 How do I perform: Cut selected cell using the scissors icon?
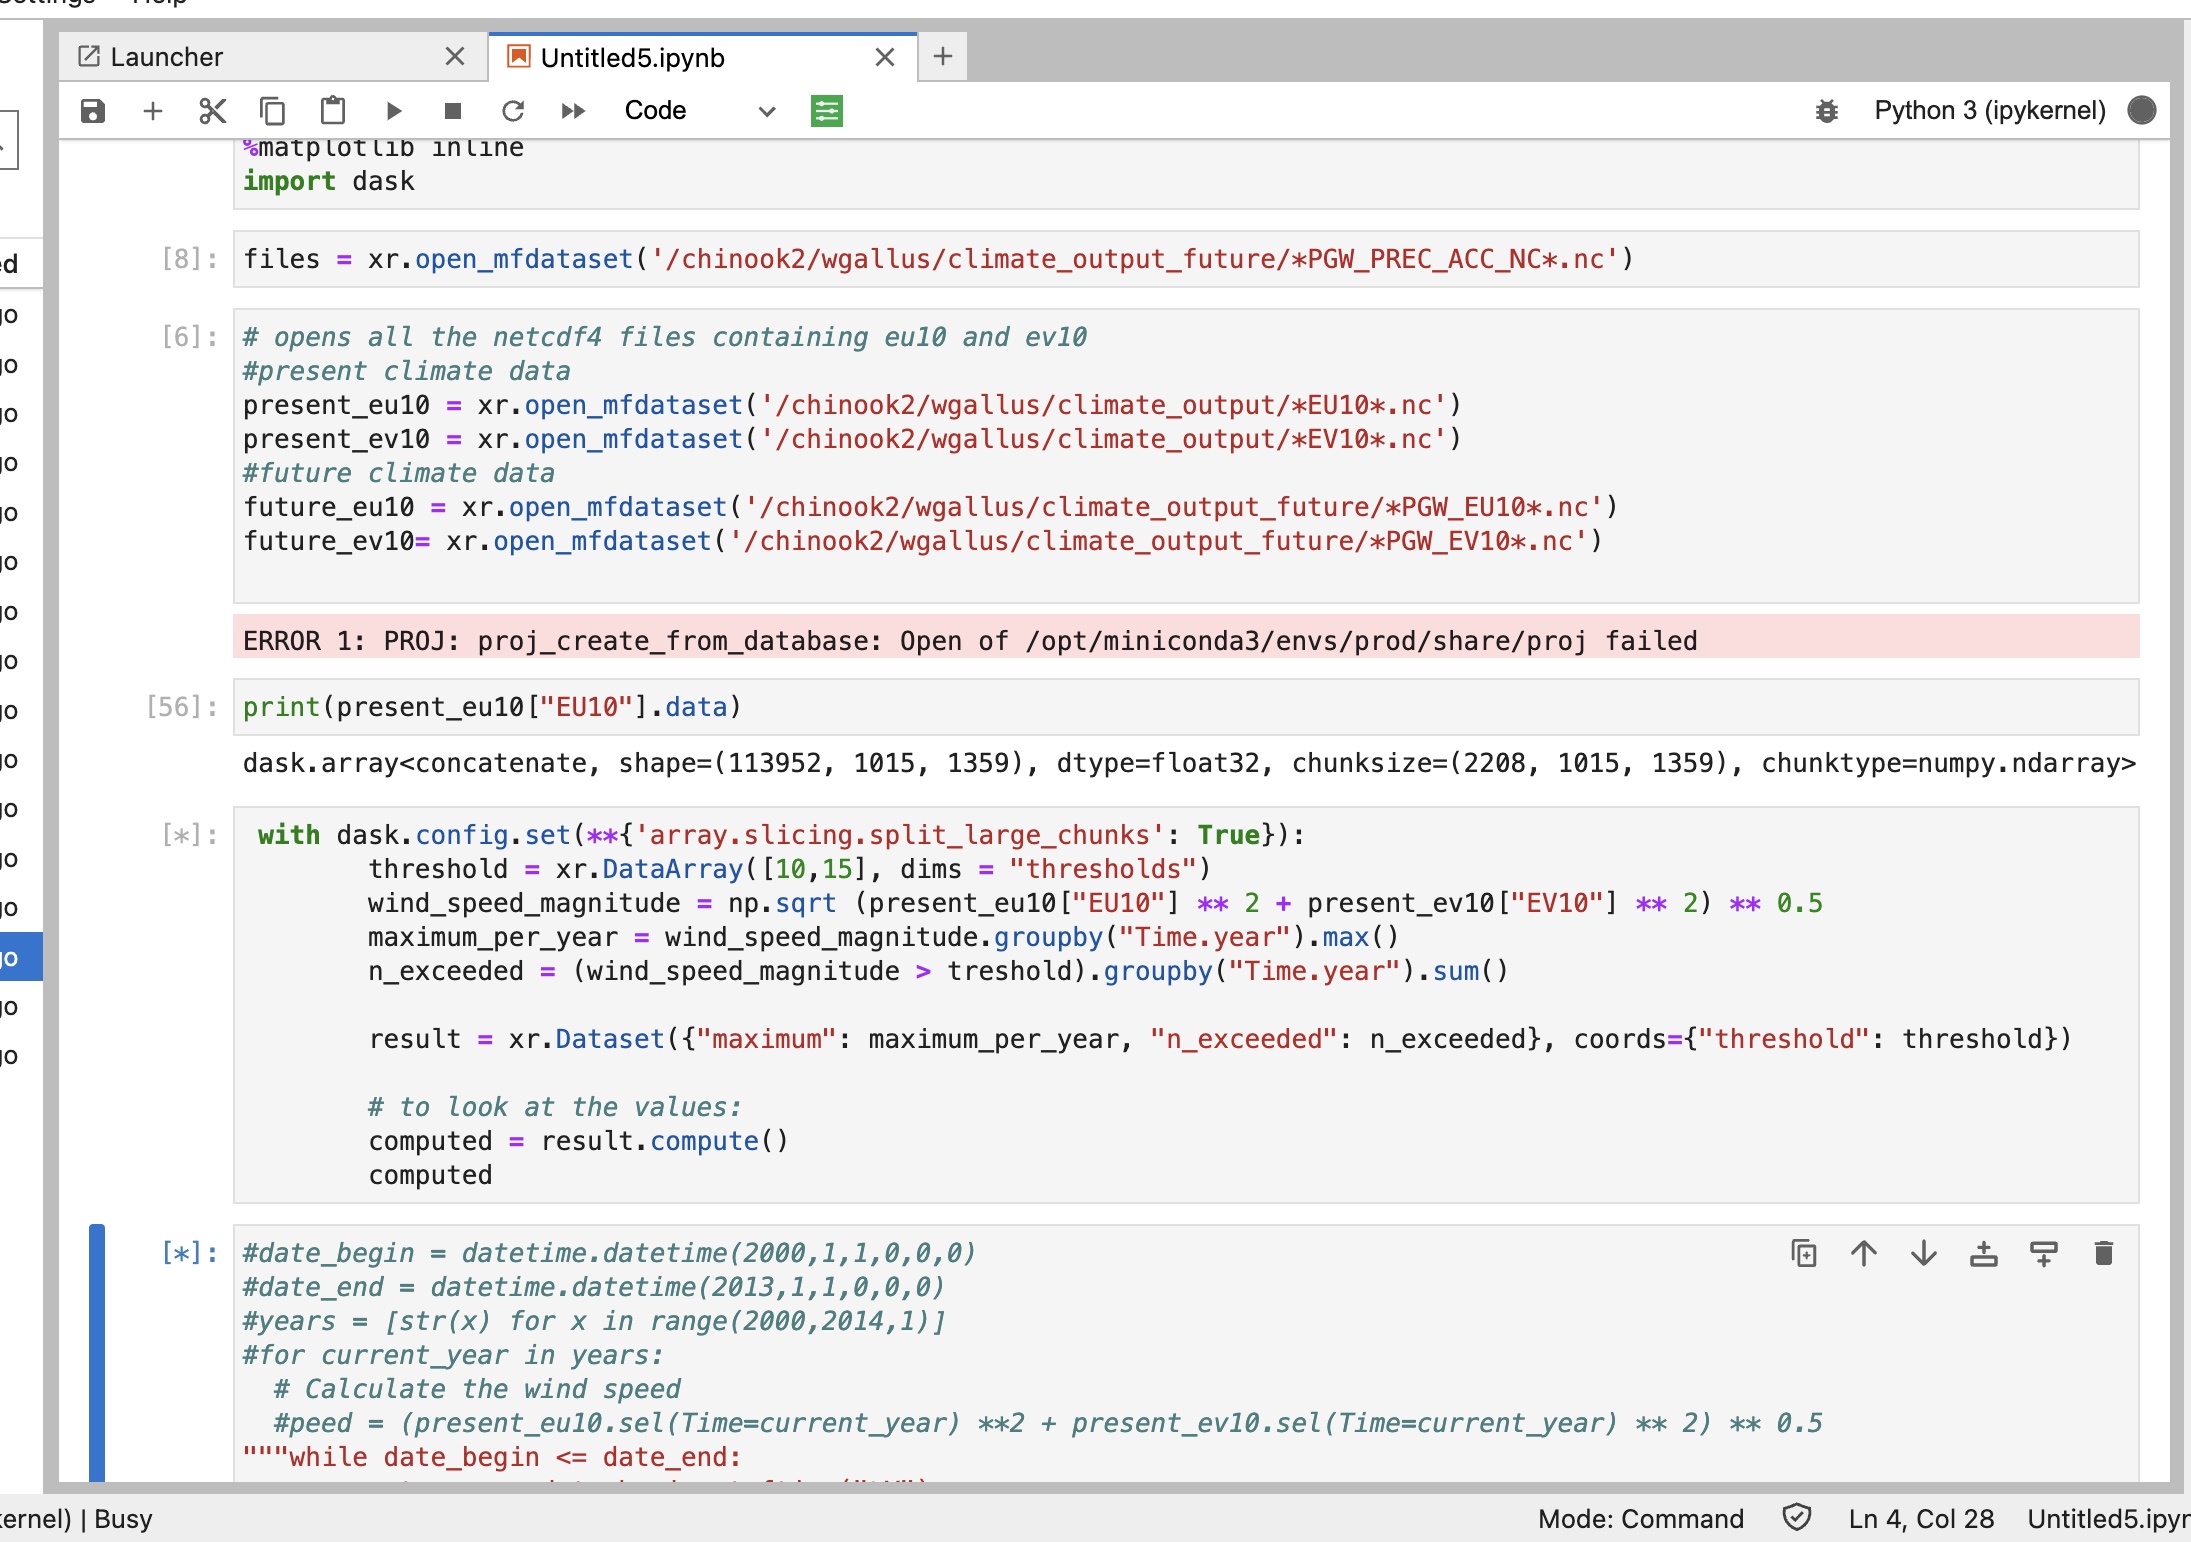click(x=212, y=111)
